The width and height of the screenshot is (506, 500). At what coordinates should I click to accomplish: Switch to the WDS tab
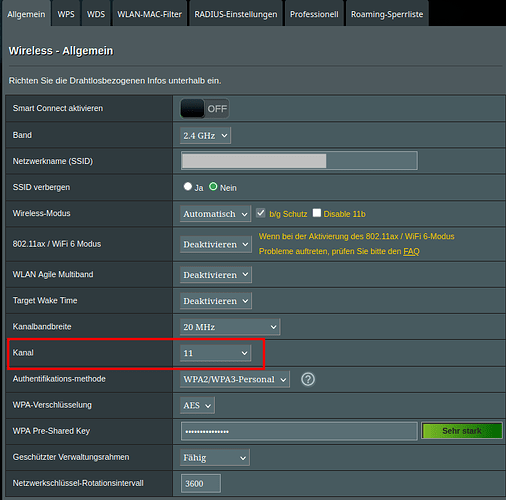pyautogui.click(x=96, y=14)
